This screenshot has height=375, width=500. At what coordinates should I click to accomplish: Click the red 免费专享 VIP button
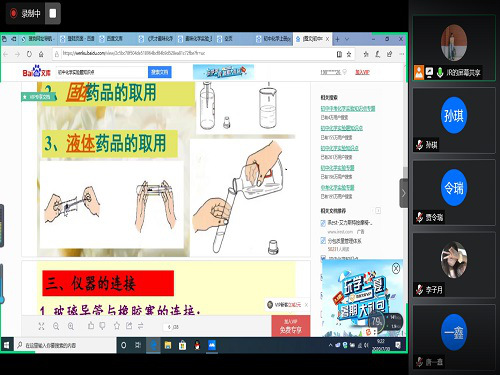coord(291,326)
